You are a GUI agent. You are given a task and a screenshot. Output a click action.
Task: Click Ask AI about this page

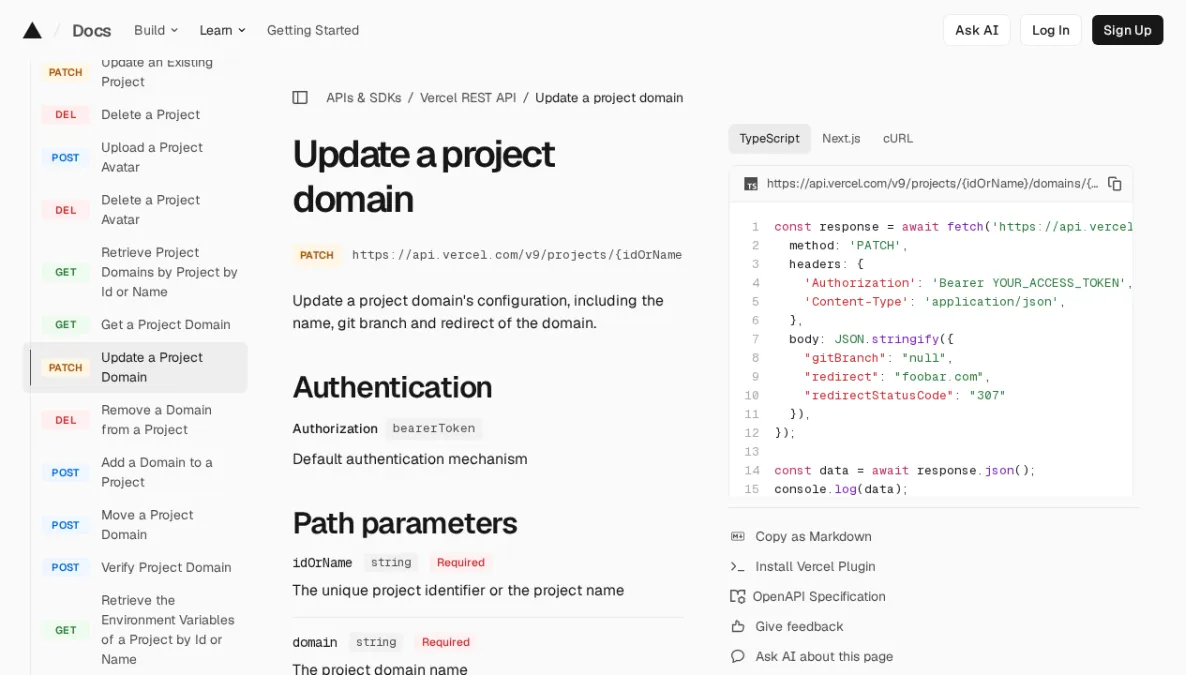click(x=824, y=657)
